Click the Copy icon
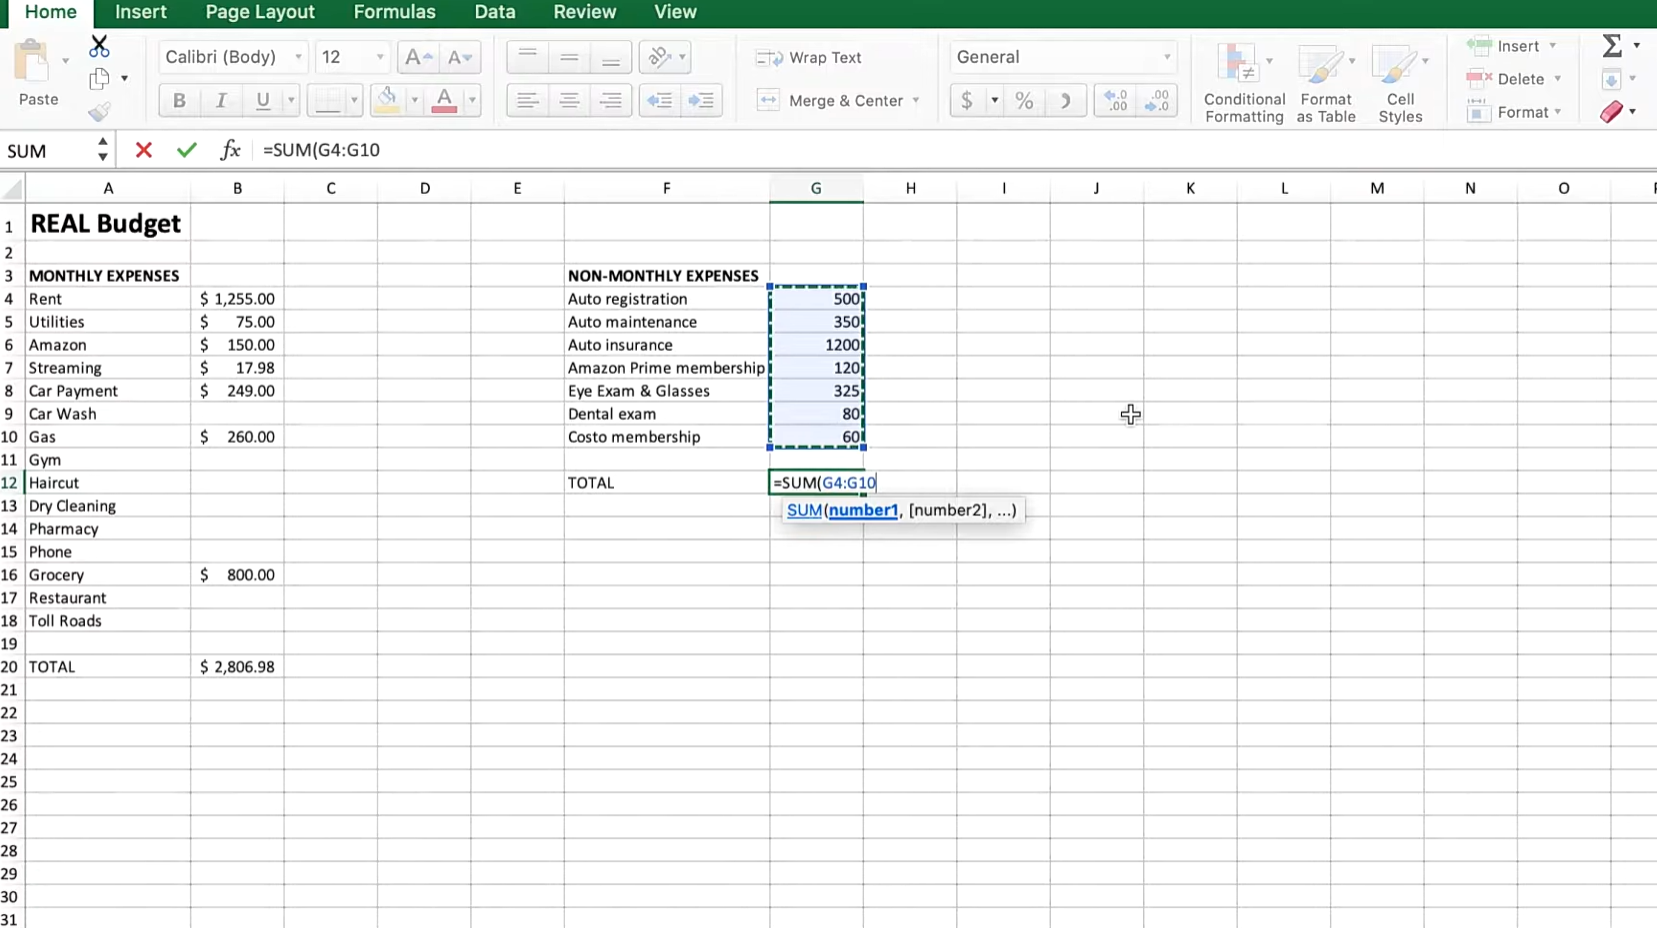 (99, 78)
